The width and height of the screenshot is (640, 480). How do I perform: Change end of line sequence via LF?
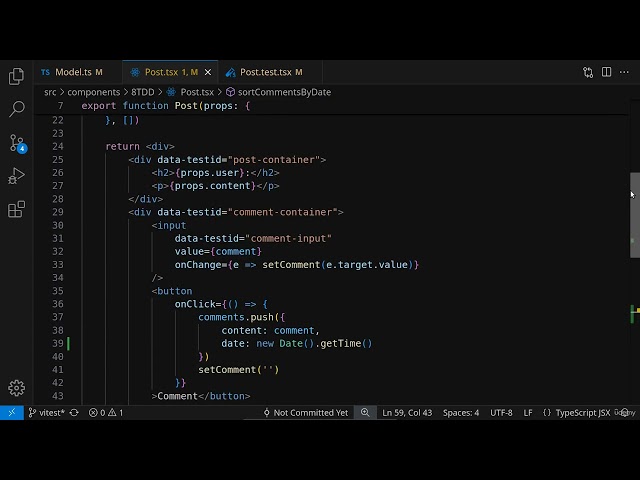[x=528, y=413]
